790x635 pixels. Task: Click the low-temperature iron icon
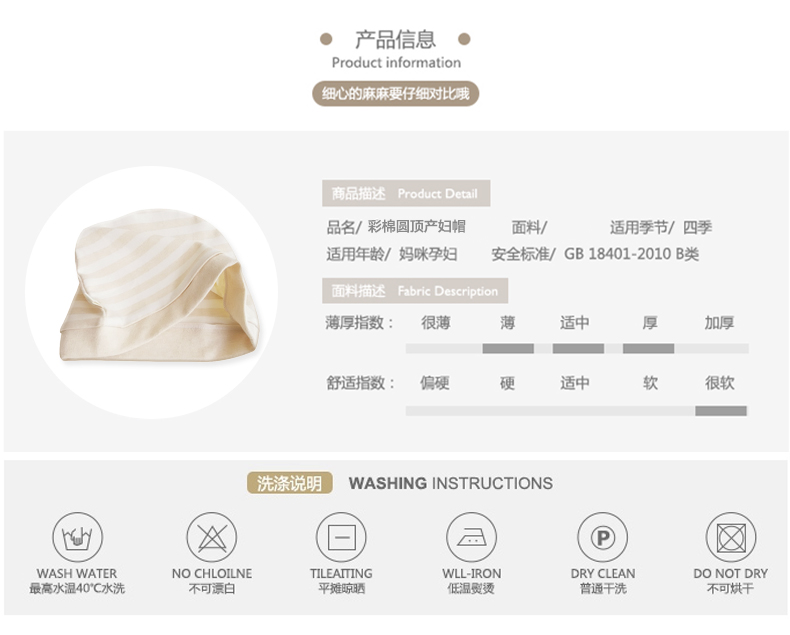click(x=472, y=538)
